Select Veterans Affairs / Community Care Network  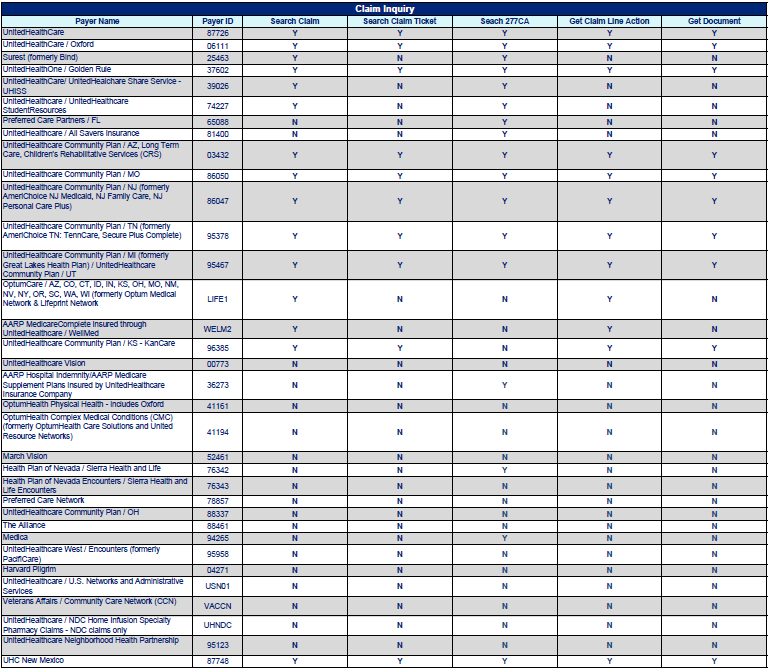point(90,601)
